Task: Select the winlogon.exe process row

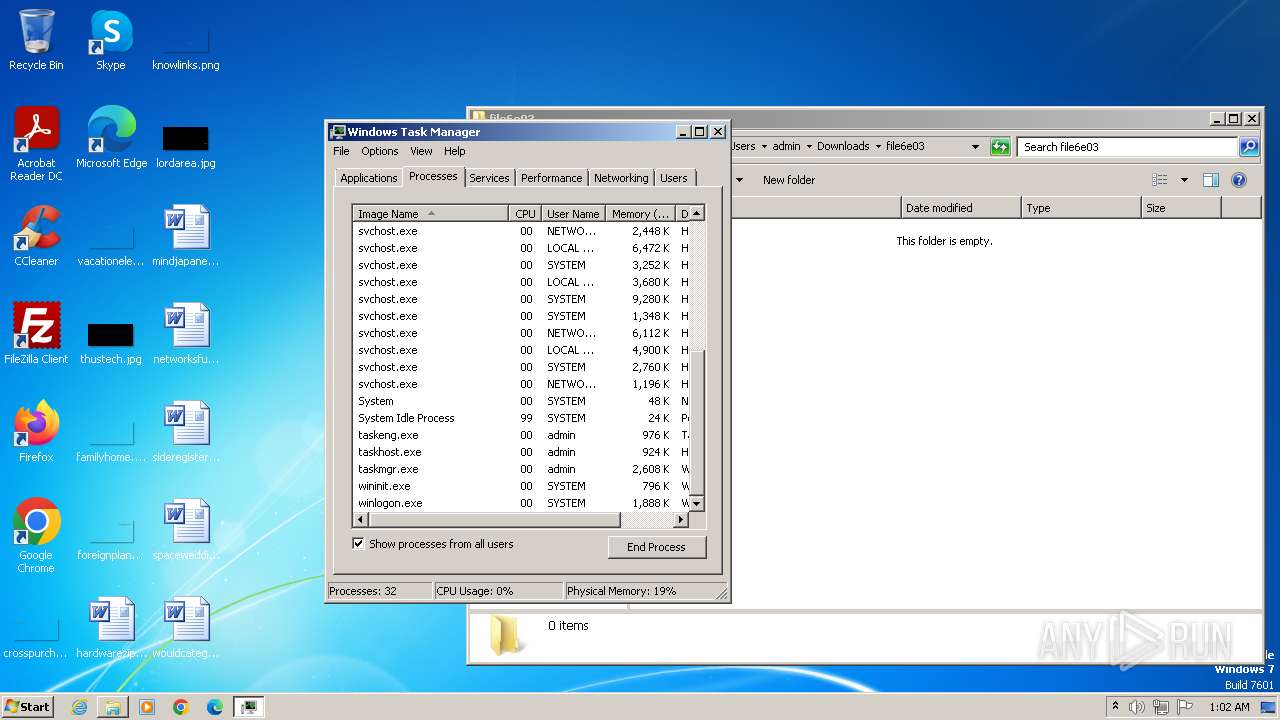Action: click(x=521, y=503)
